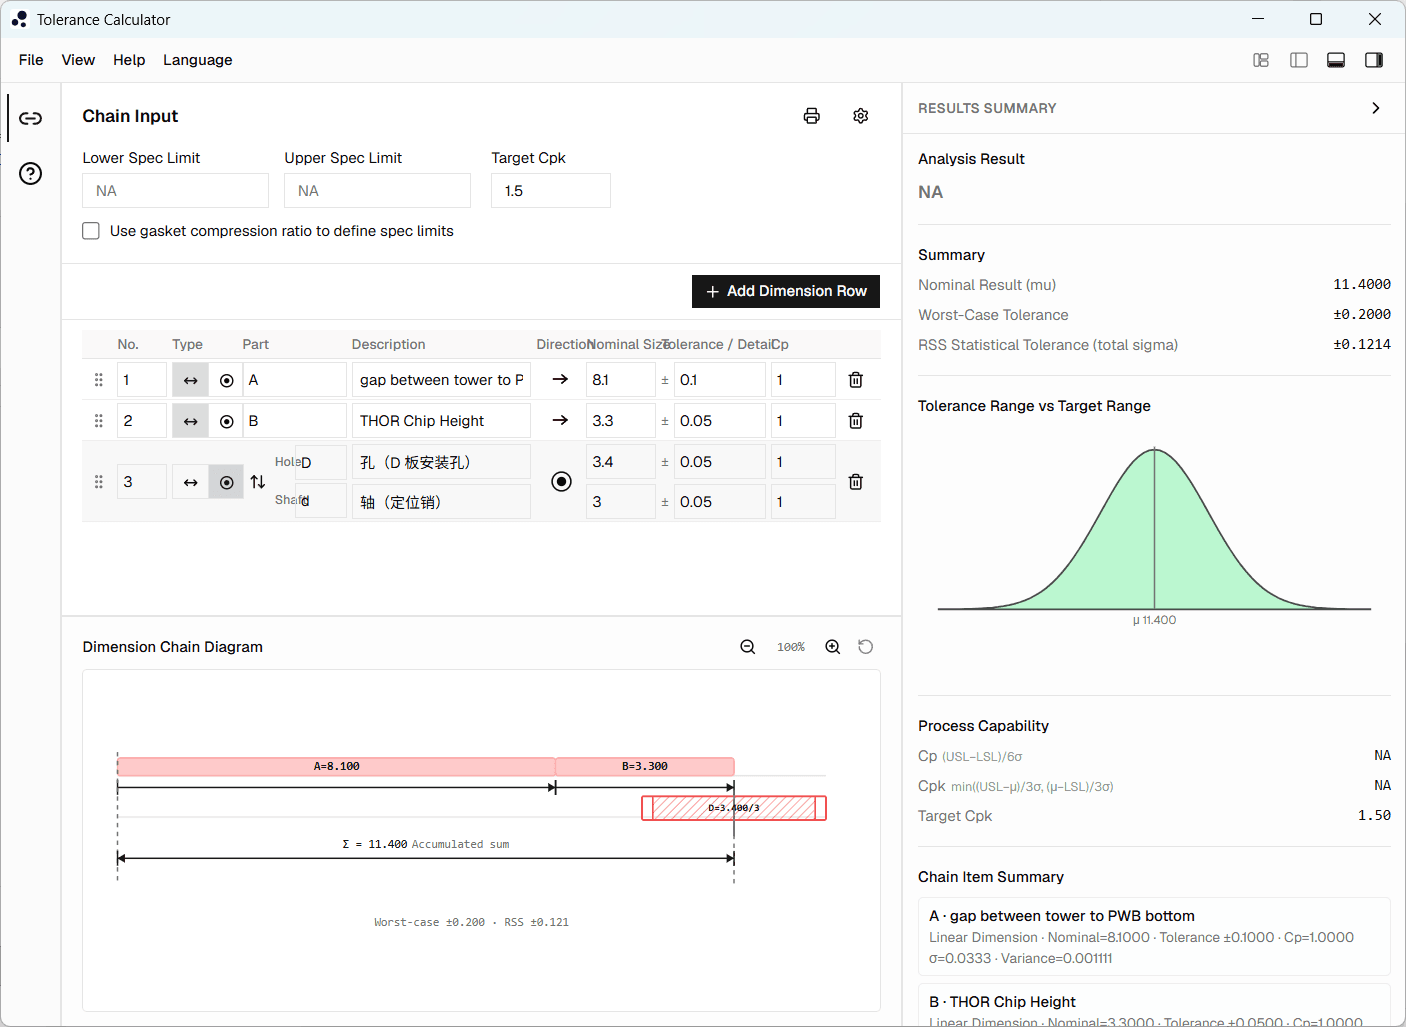Delete the THOR Chip Height row
This screenshot has height=1027, width=1406.
(856, 421)
